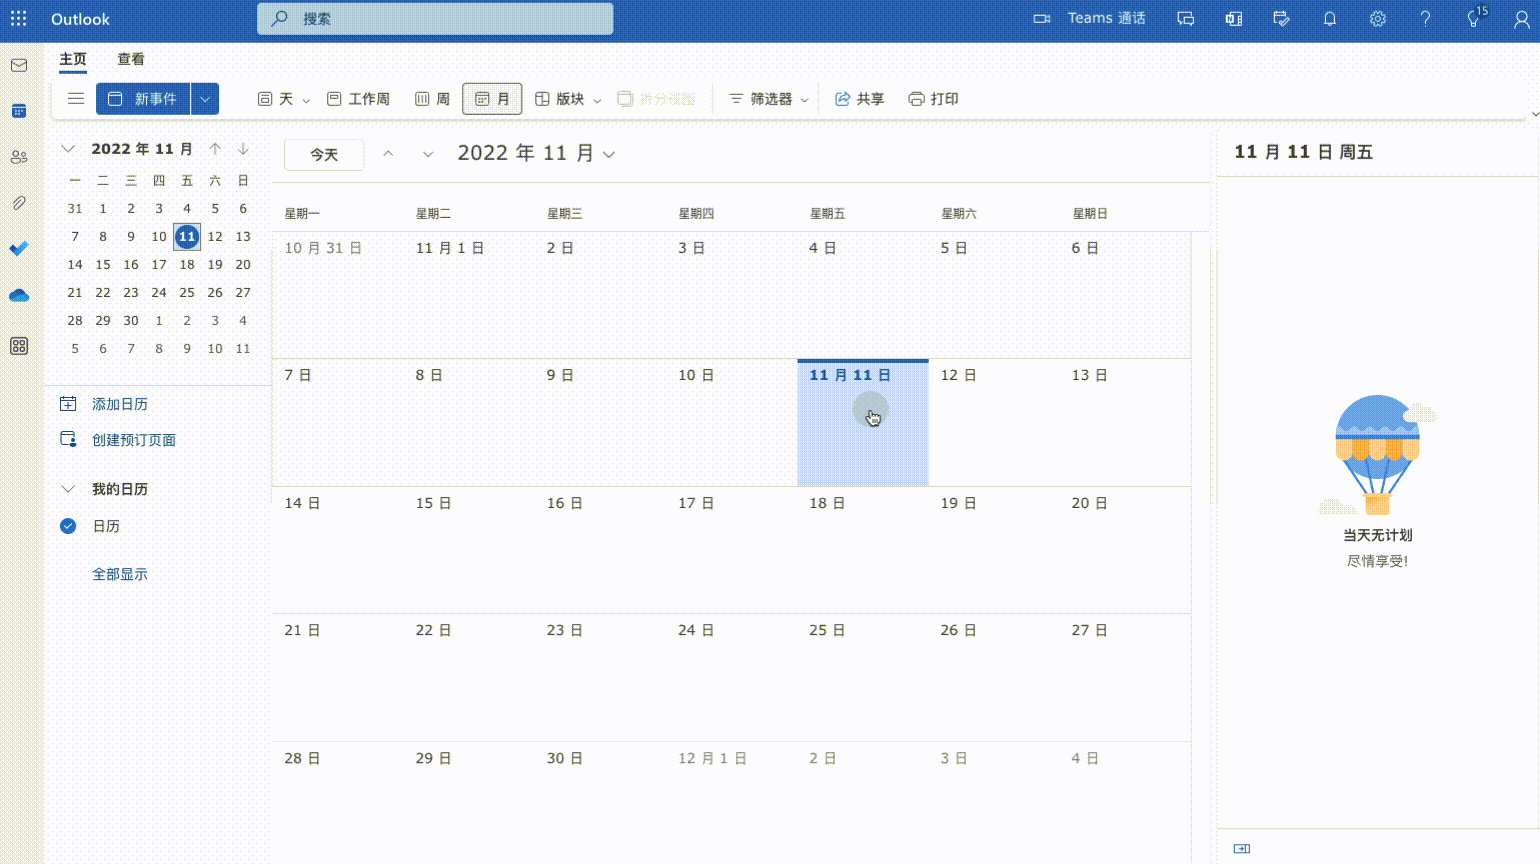Open the app launcher grid icon
This screenshot has height=864, width=1540.
click(18, 19)
